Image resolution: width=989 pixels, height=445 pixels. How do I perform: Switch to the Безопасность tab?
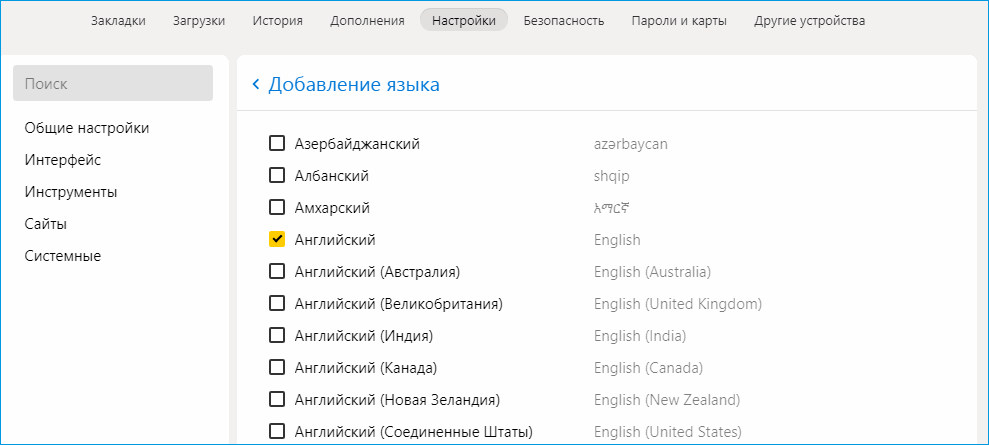[564, 21]
